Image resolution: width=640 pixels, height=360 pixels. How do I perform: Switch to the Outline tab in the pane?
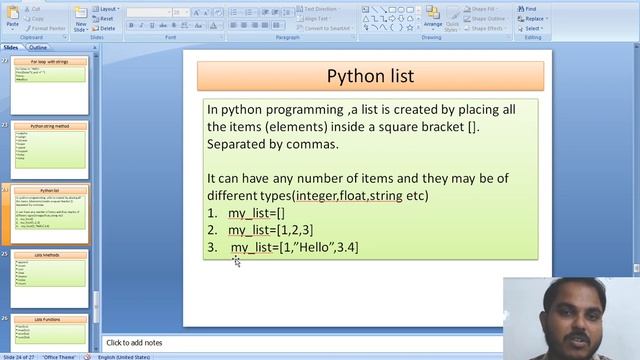pyautogui.click(x=38, y=47)
